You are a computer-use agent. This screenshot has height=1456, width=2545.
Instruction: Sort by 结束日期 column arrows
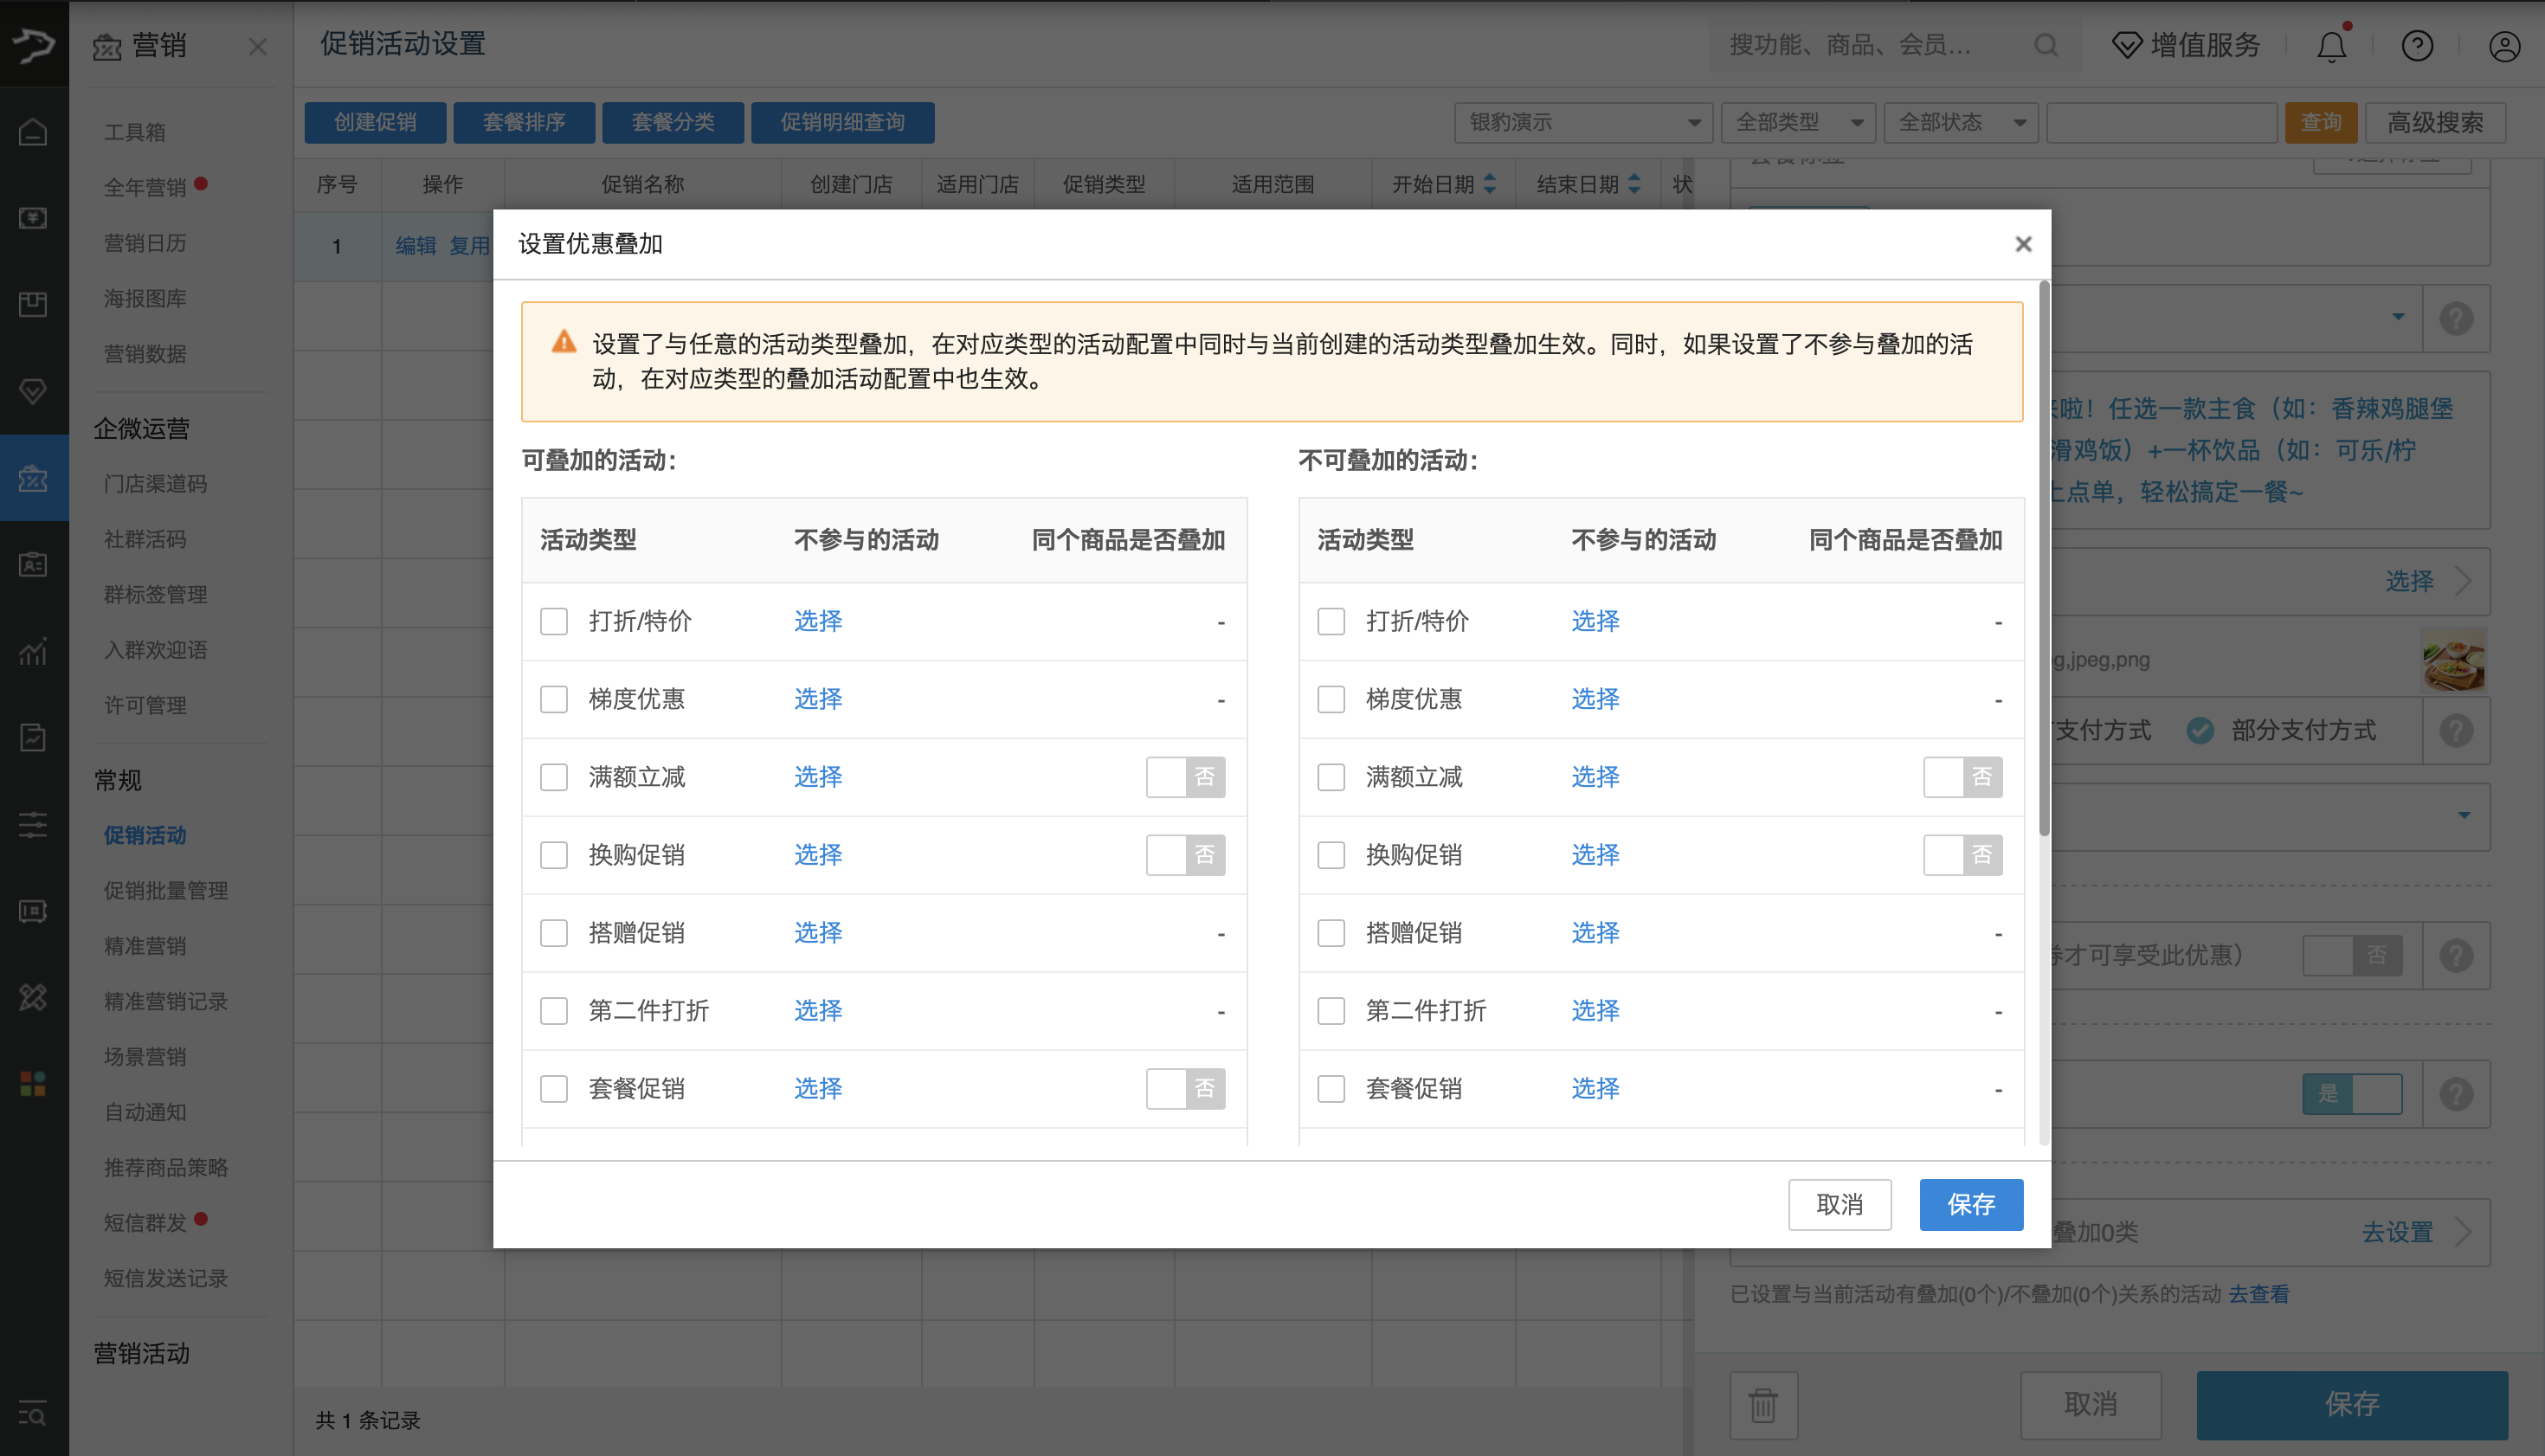click(1634, 184)
